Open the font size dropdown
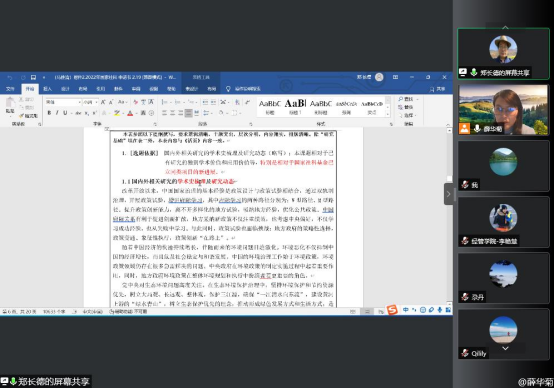Viewport: 554px width, 388px height. click(96, 102)
